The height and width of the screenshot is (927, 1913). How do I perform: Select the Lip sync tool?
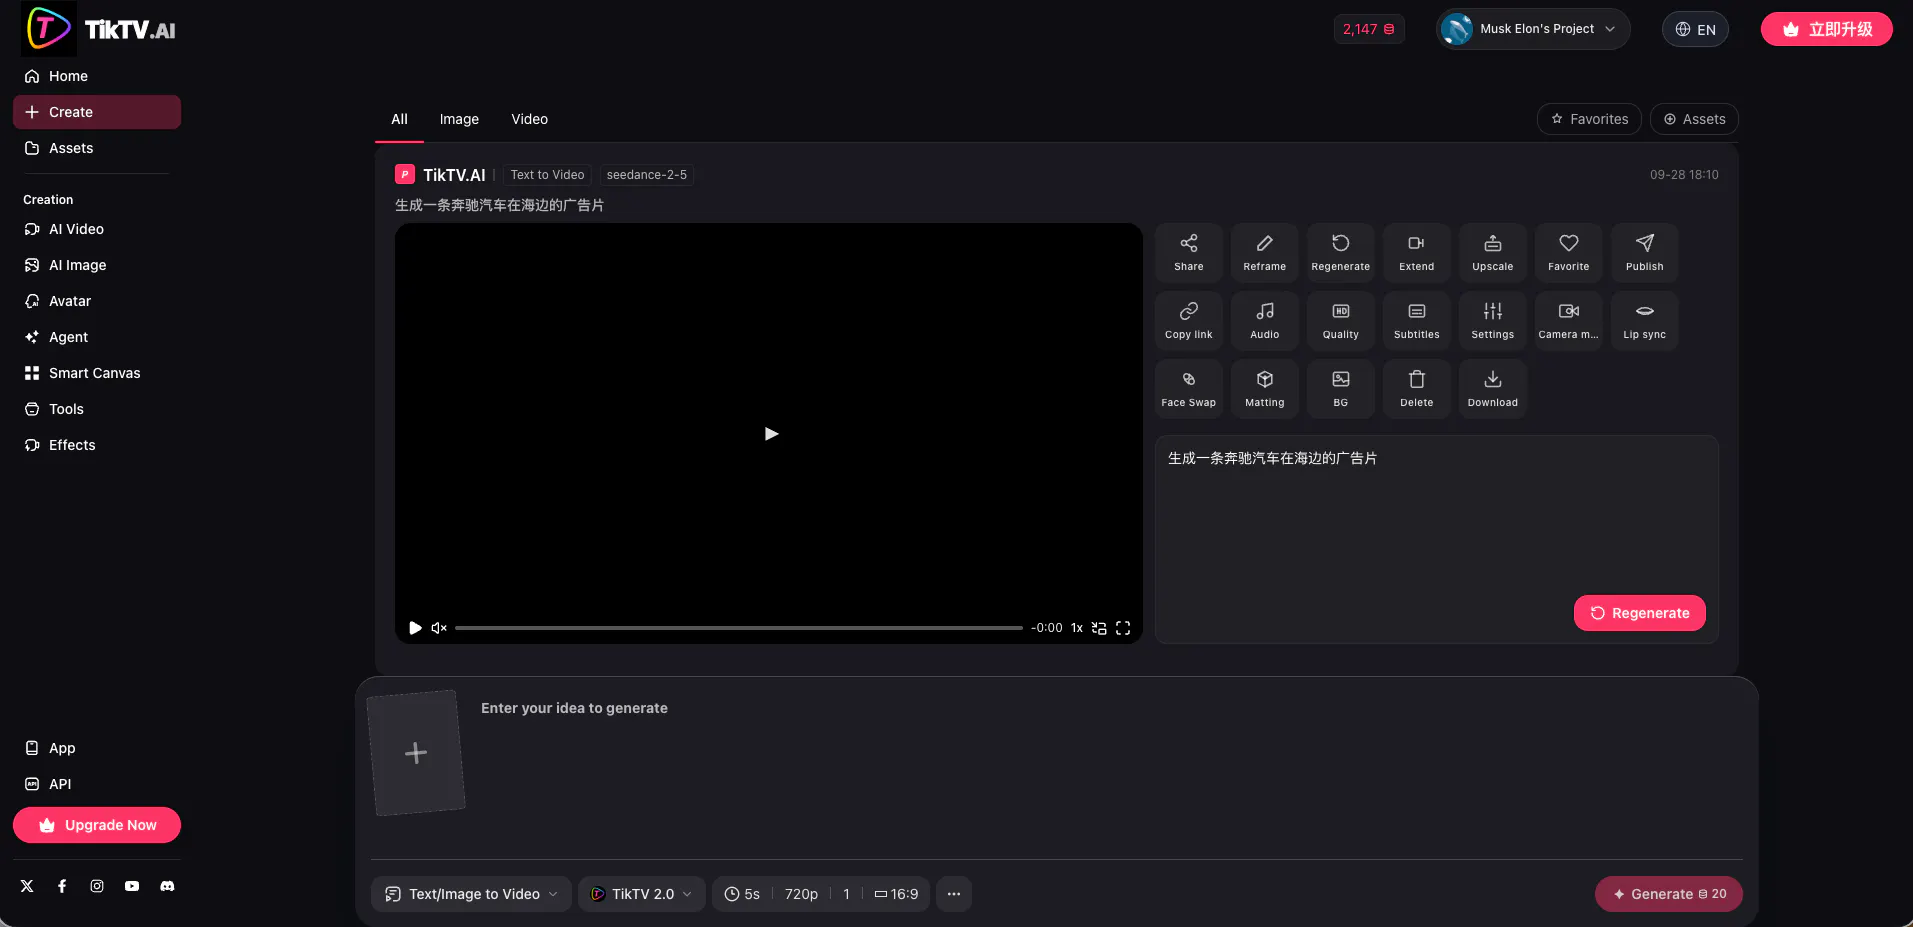(x=1644, y=320)
